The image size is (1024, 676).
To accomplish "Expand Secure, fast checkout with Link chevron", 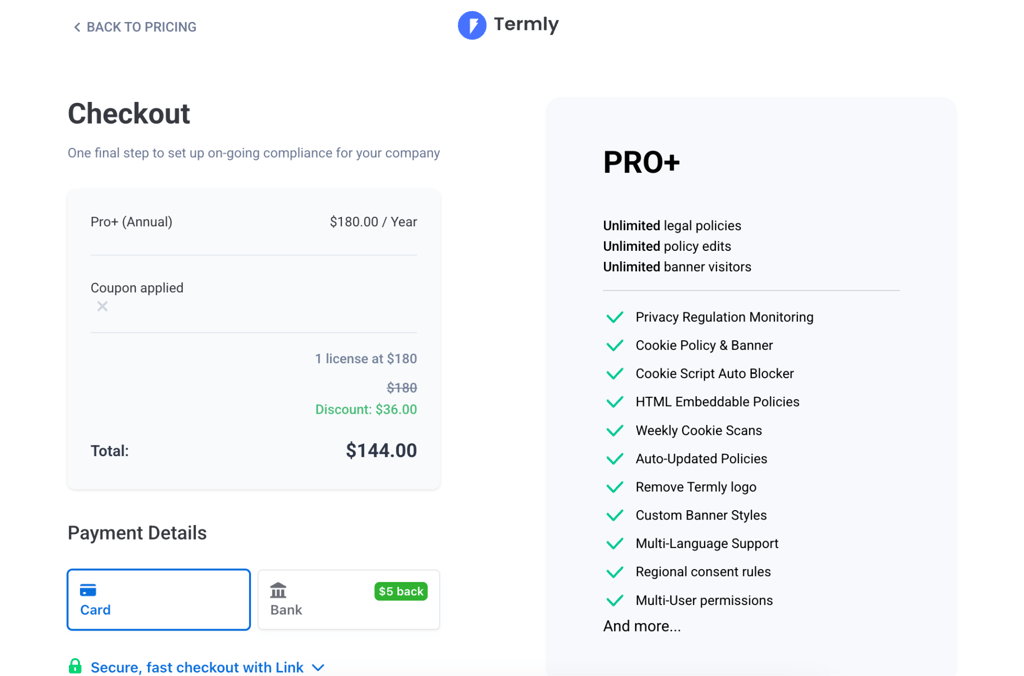I will pos(318,668).
